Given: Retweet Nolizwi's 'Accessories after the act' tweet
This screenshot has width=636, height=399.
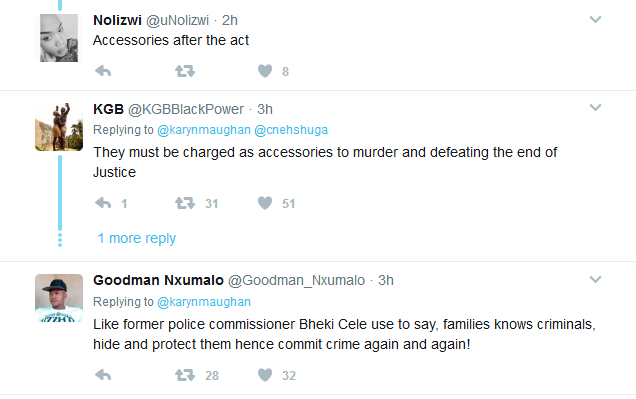Looking at the screenshot, I should [x=185, y=71].
